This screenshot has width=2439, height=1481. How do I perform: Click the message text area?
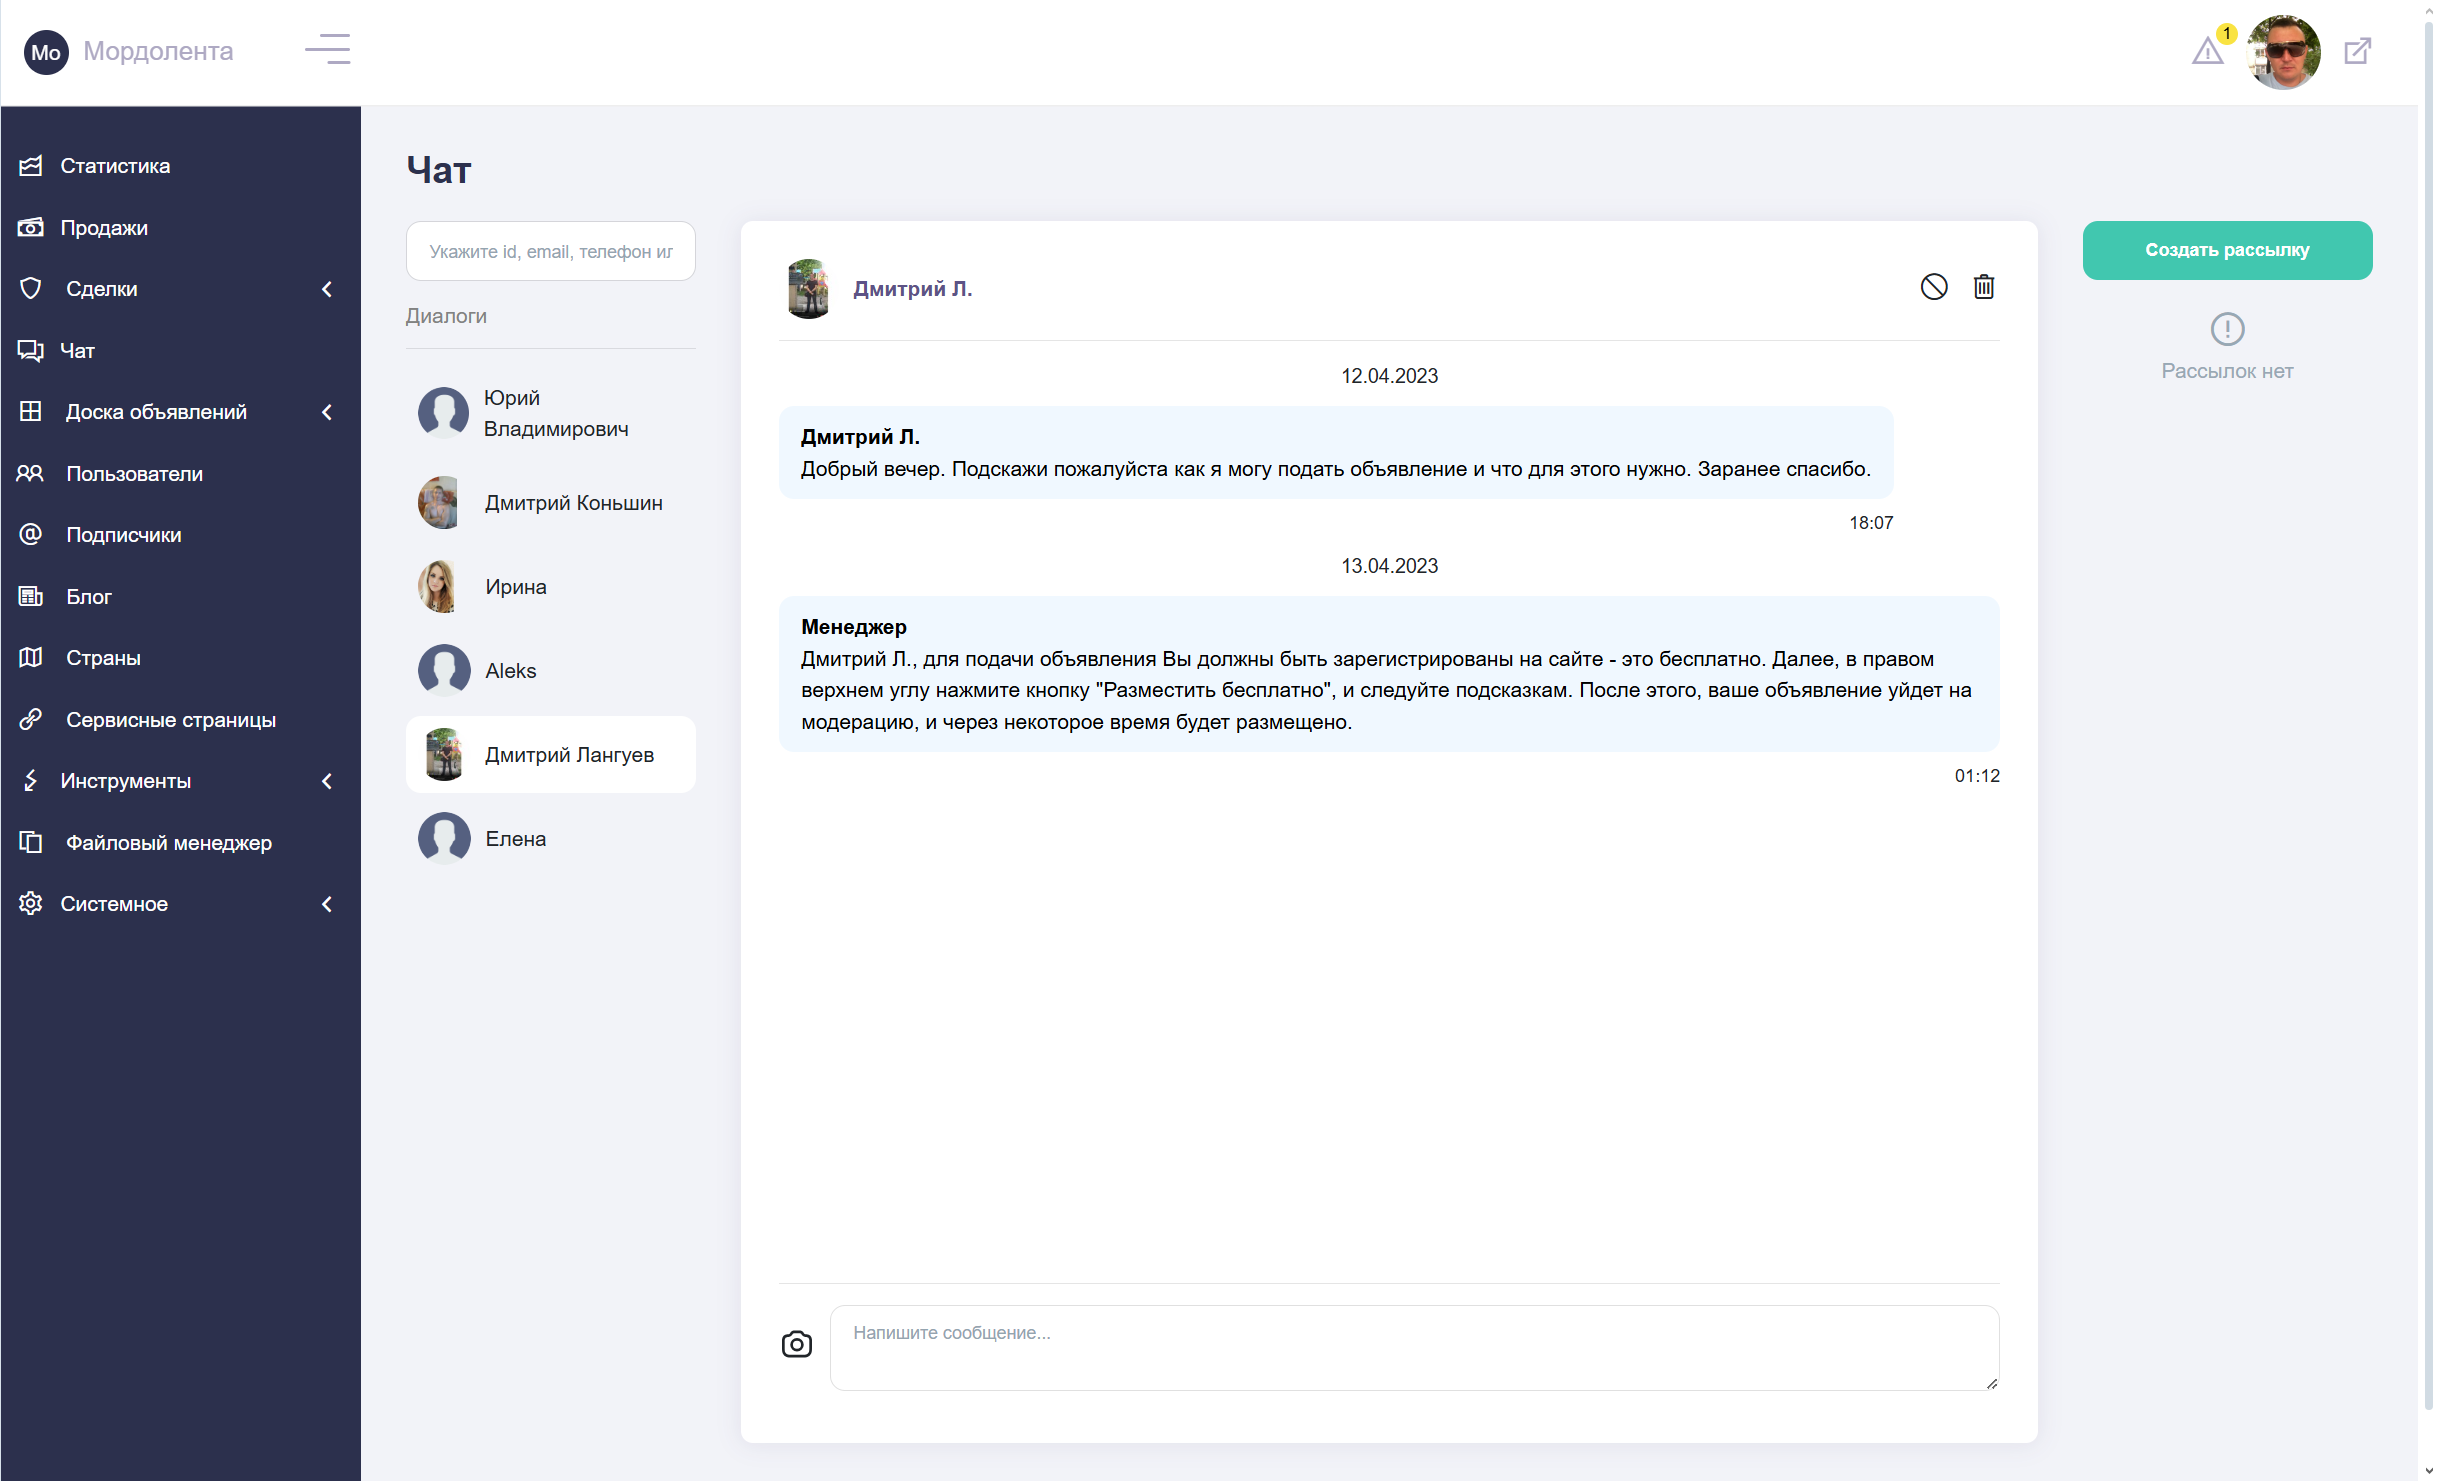[1413, 1347]
